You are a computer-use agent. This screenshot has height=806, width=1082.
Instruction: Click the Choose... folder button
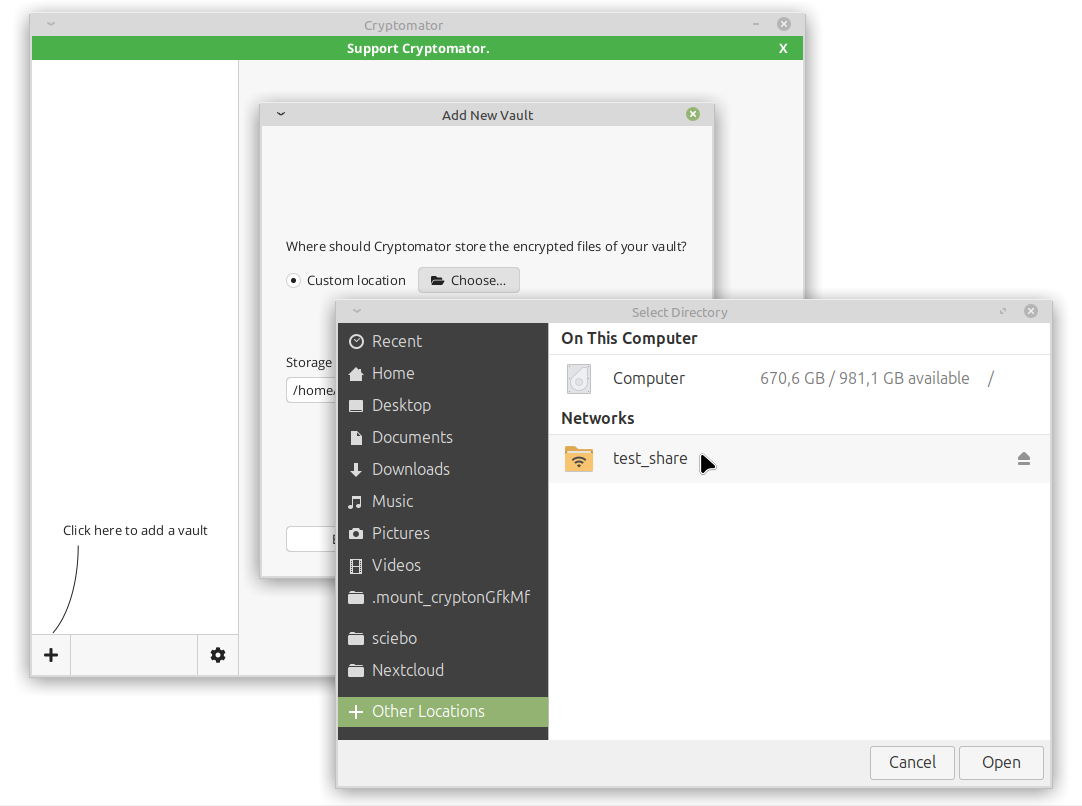(469, 280)
